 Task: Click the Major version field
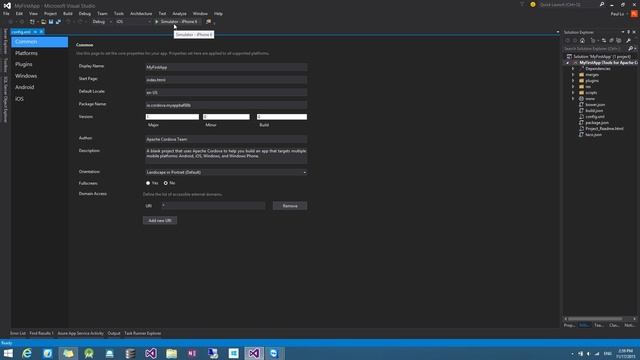coord(172,117)
